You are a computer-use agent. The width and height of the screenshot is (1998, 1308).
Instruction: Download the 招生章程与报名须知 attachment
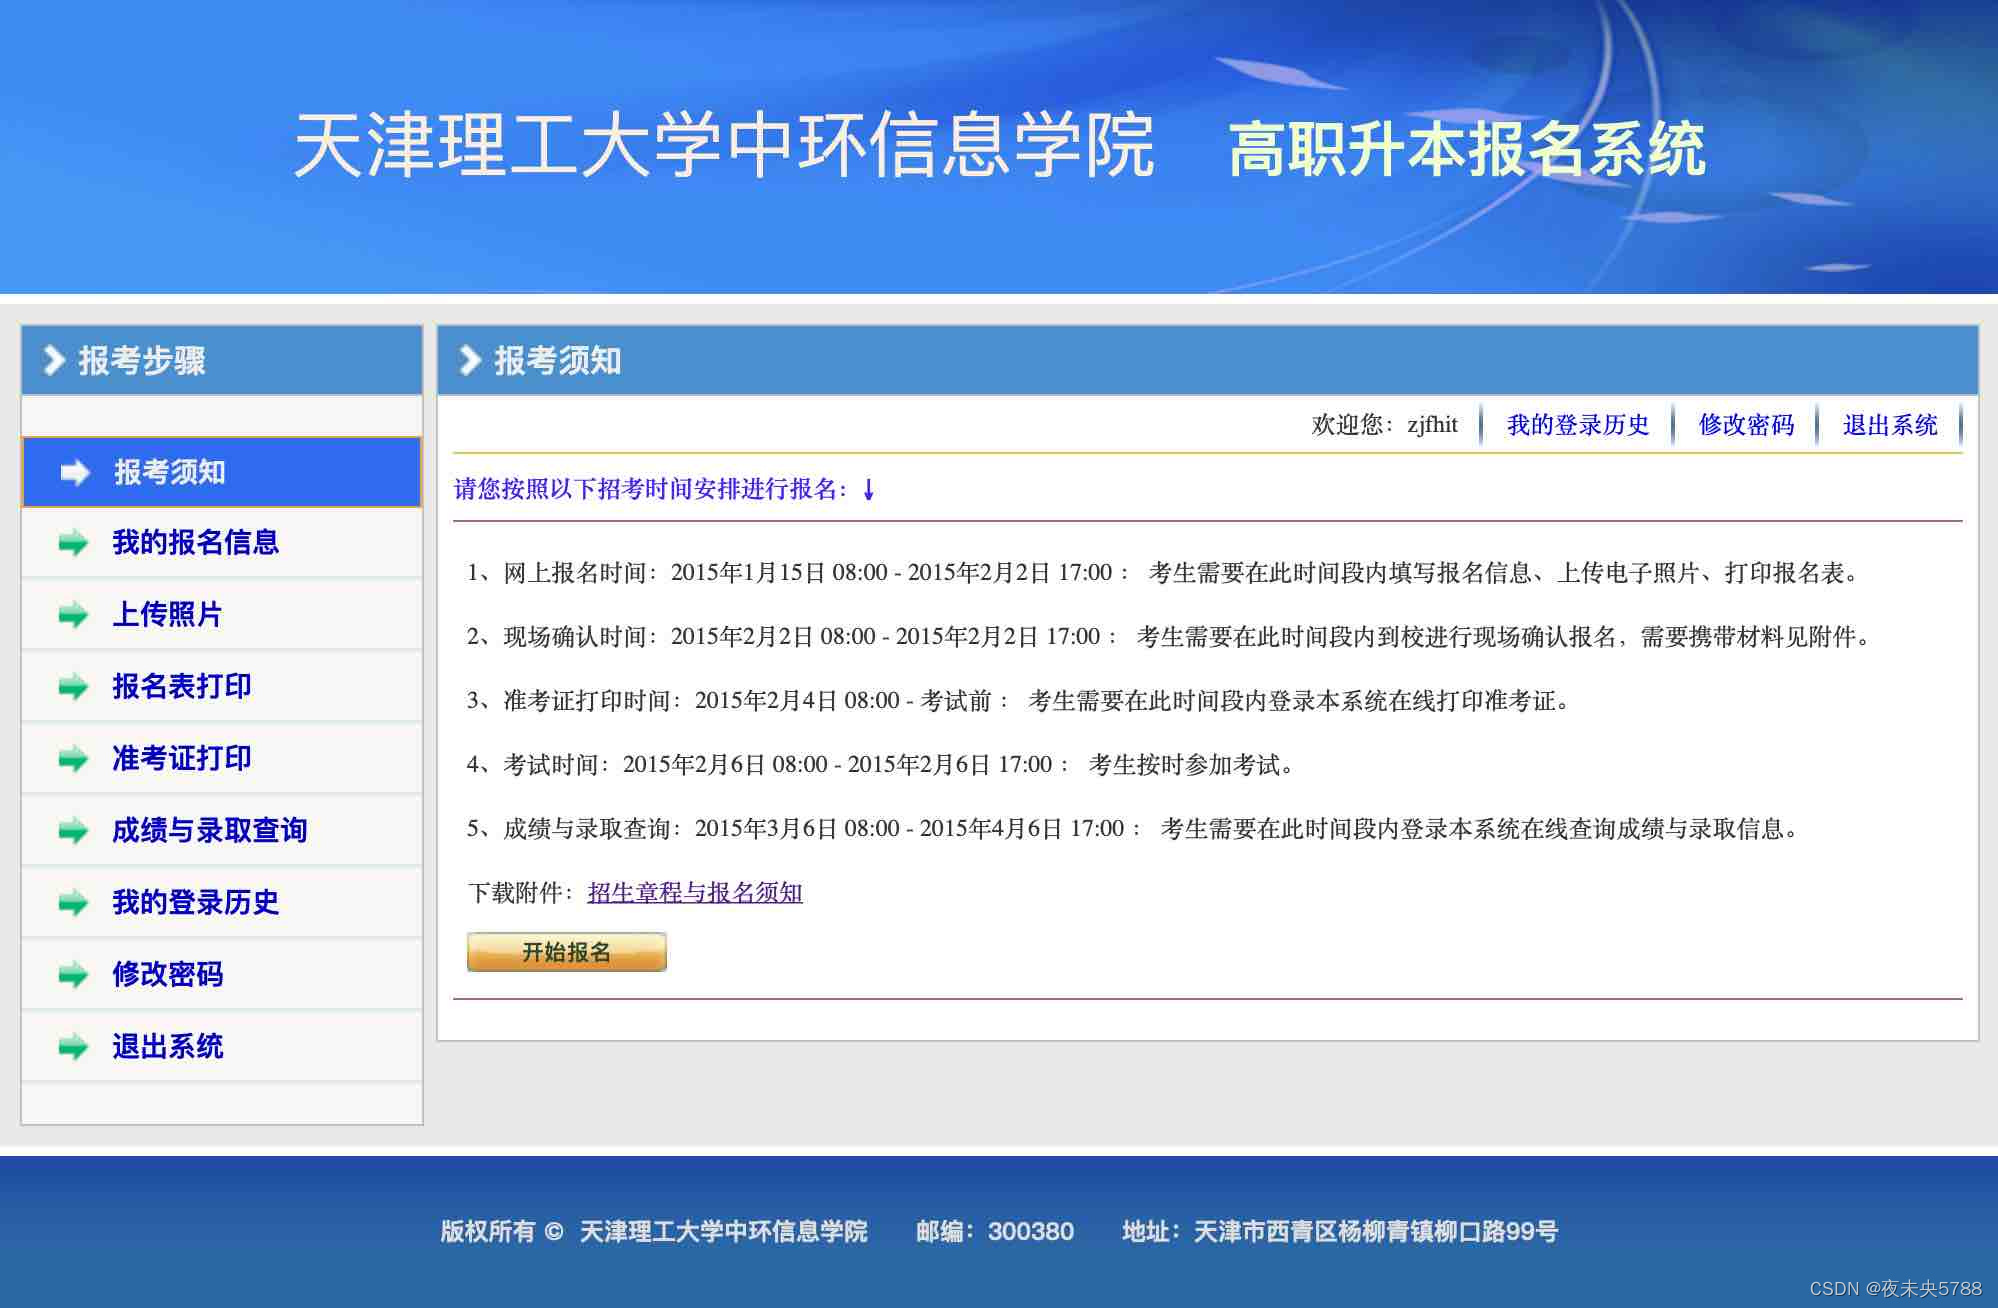click(x=695, y=893)
